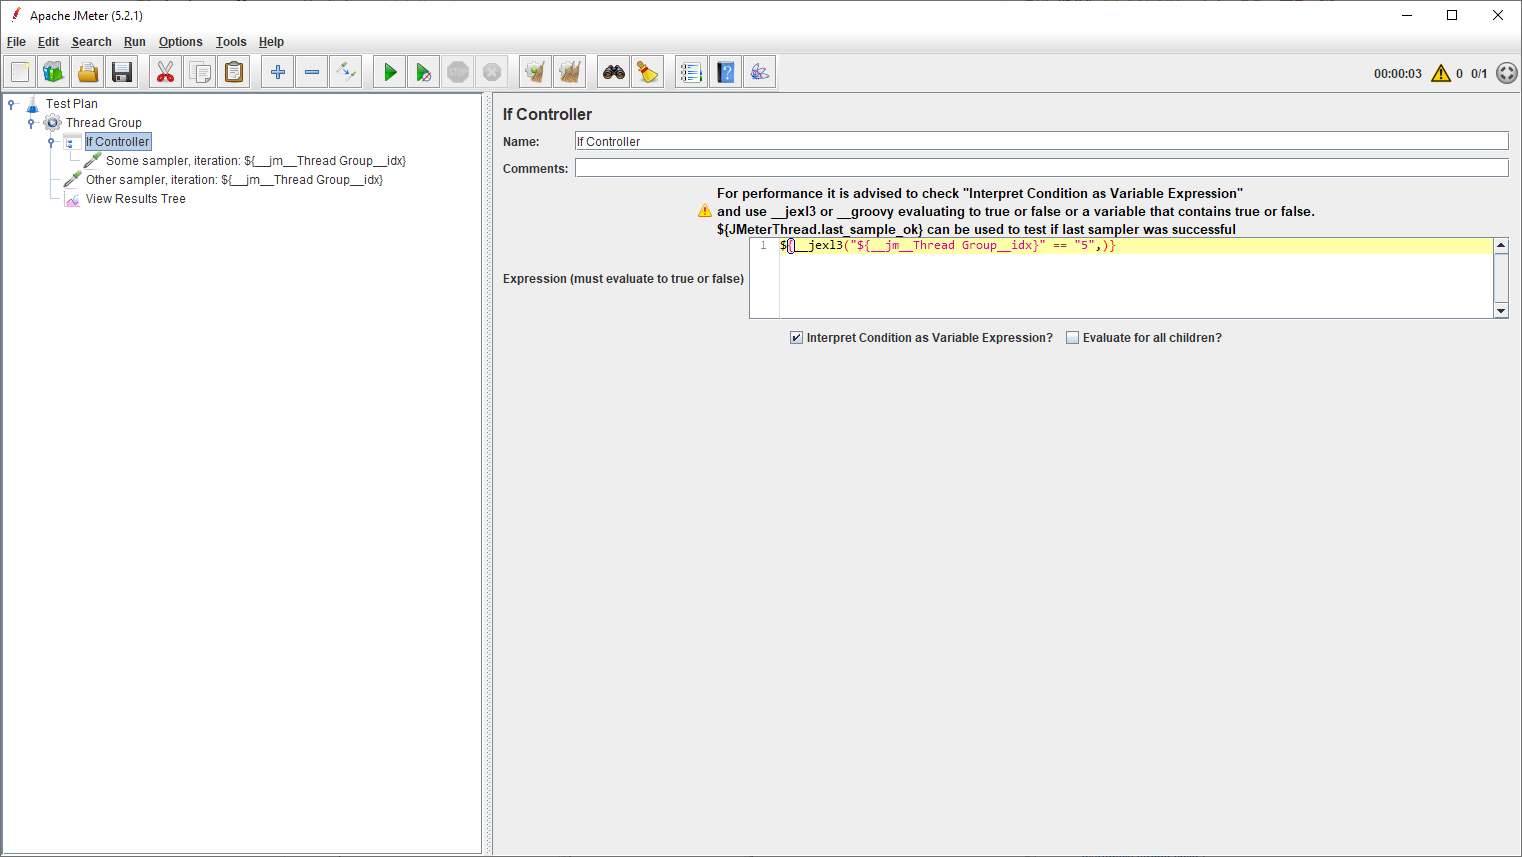The image size is (1522, 857).
Task: Collapse the If Controller tree node
Action: [51, 142]
